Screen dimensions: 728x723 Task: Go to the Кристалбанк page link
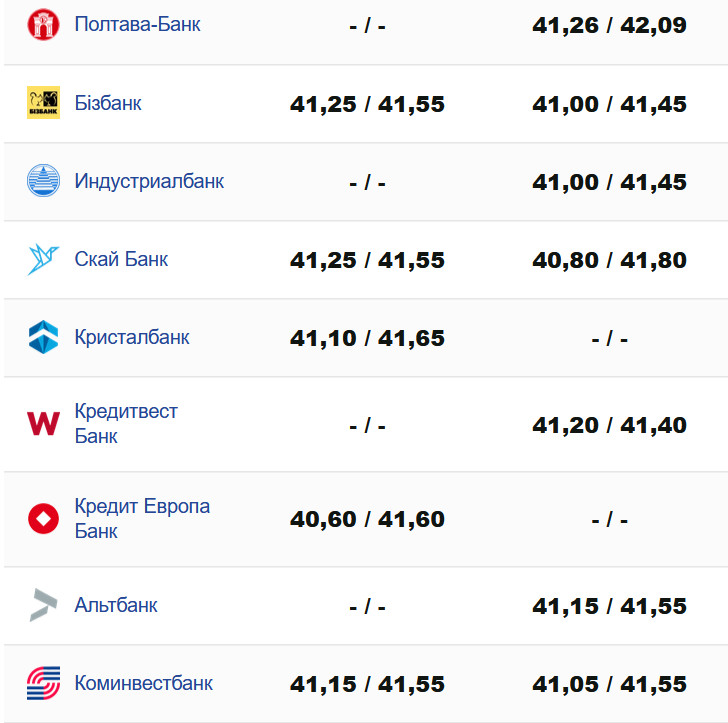click(x=132, y=337)
